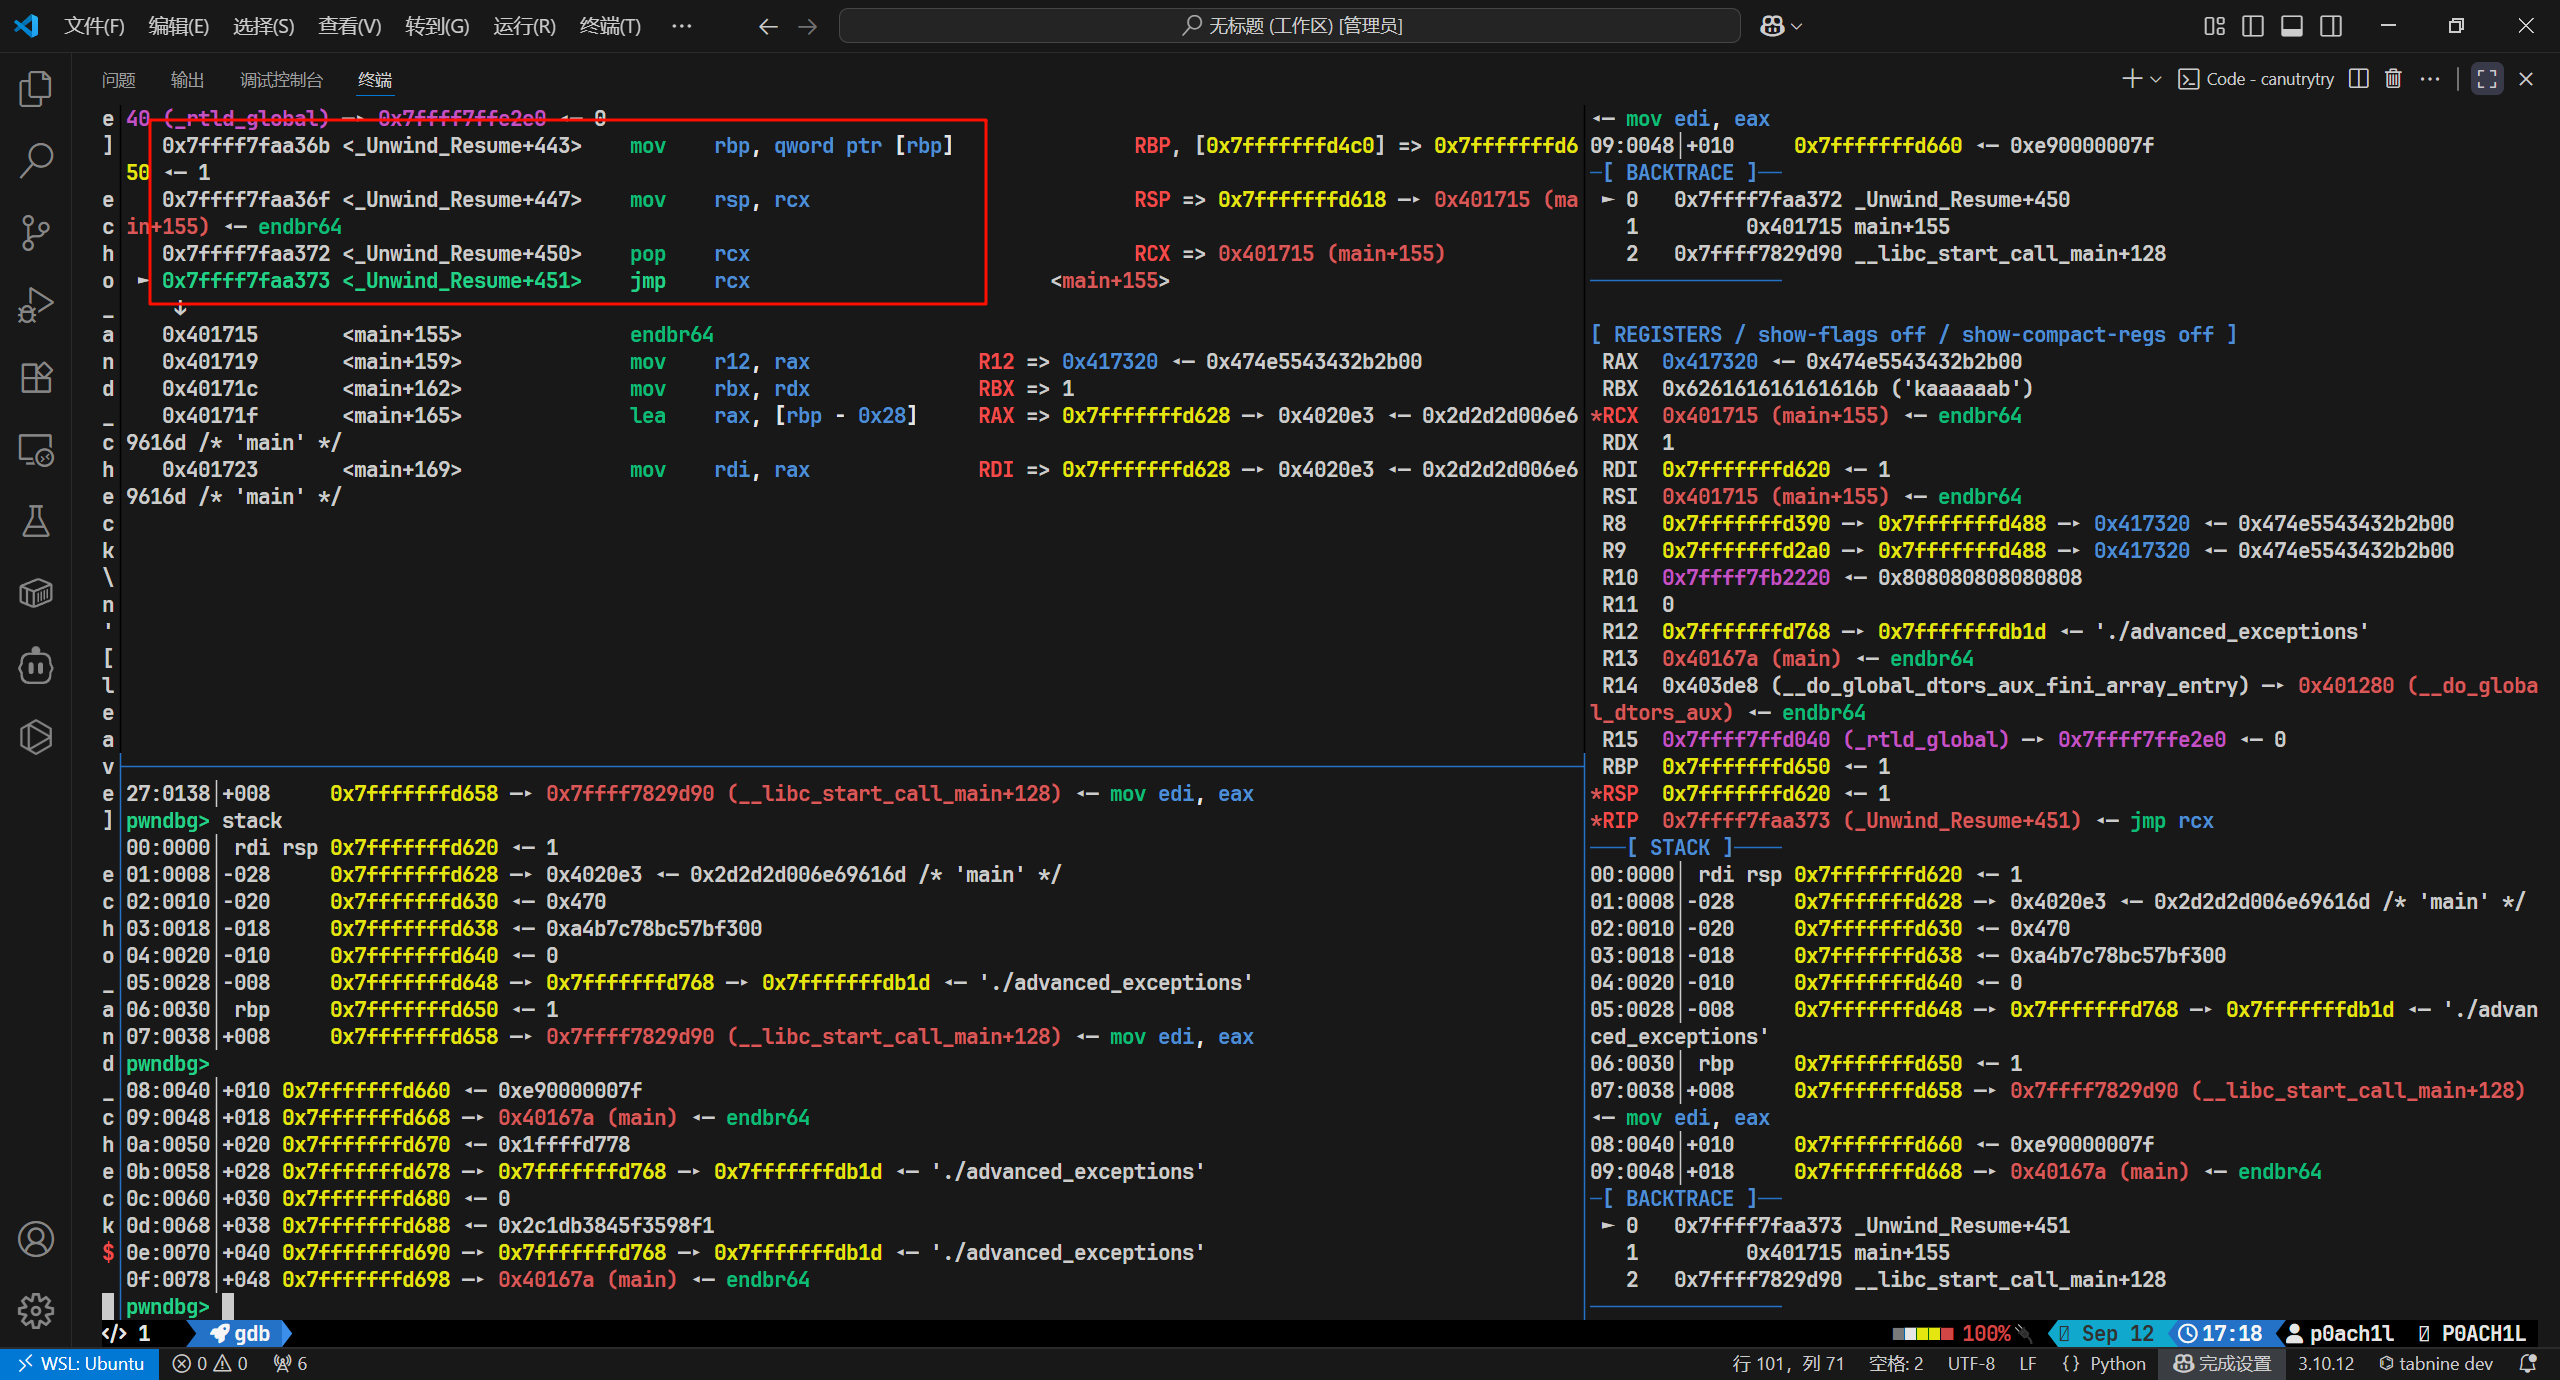Open the 终端(T) menu

pos(610,26)
